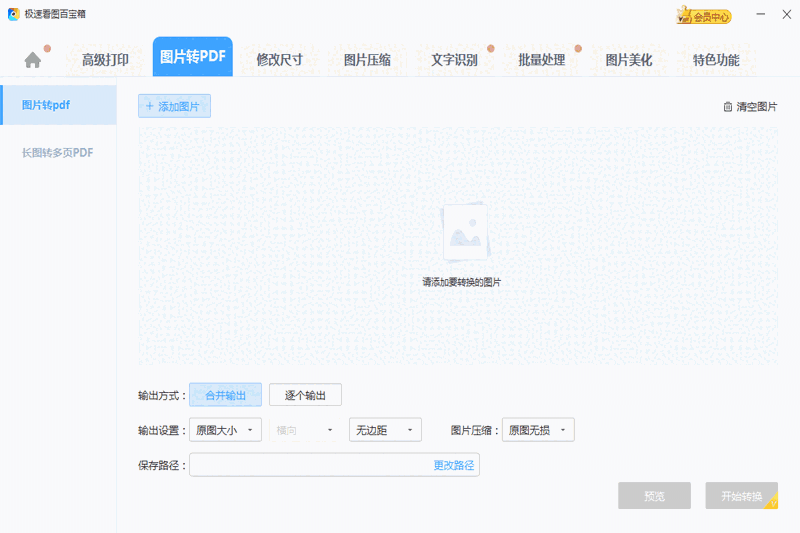Click the 保存路径 input field
This screenshot has width=800, height=533.
pyautogui.click(x=334, y=465)
